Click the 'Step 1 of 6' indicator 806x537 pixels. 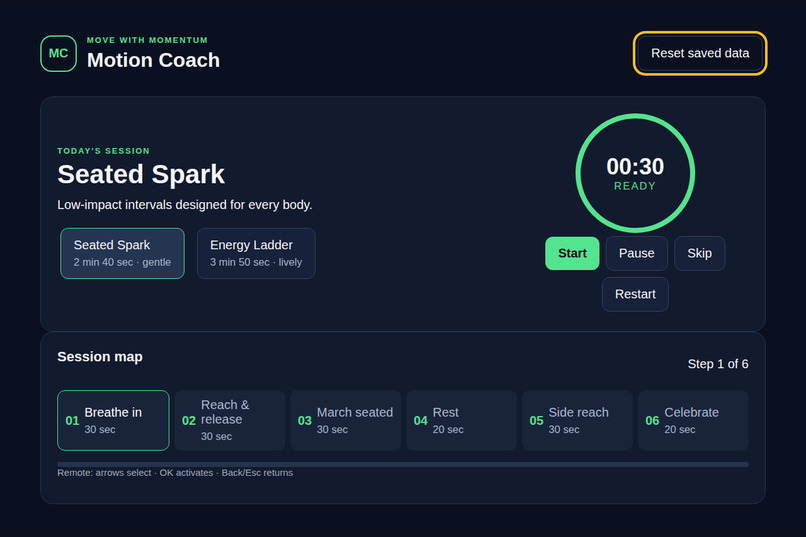click(718, 364)
